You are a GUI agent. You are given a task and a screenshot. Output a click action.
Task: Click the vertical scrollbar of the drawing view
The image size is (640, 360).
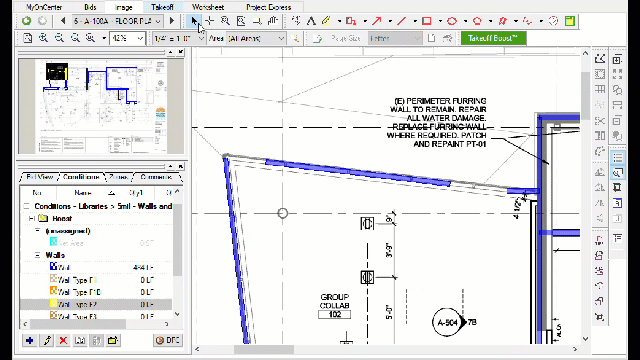[585, 96]
